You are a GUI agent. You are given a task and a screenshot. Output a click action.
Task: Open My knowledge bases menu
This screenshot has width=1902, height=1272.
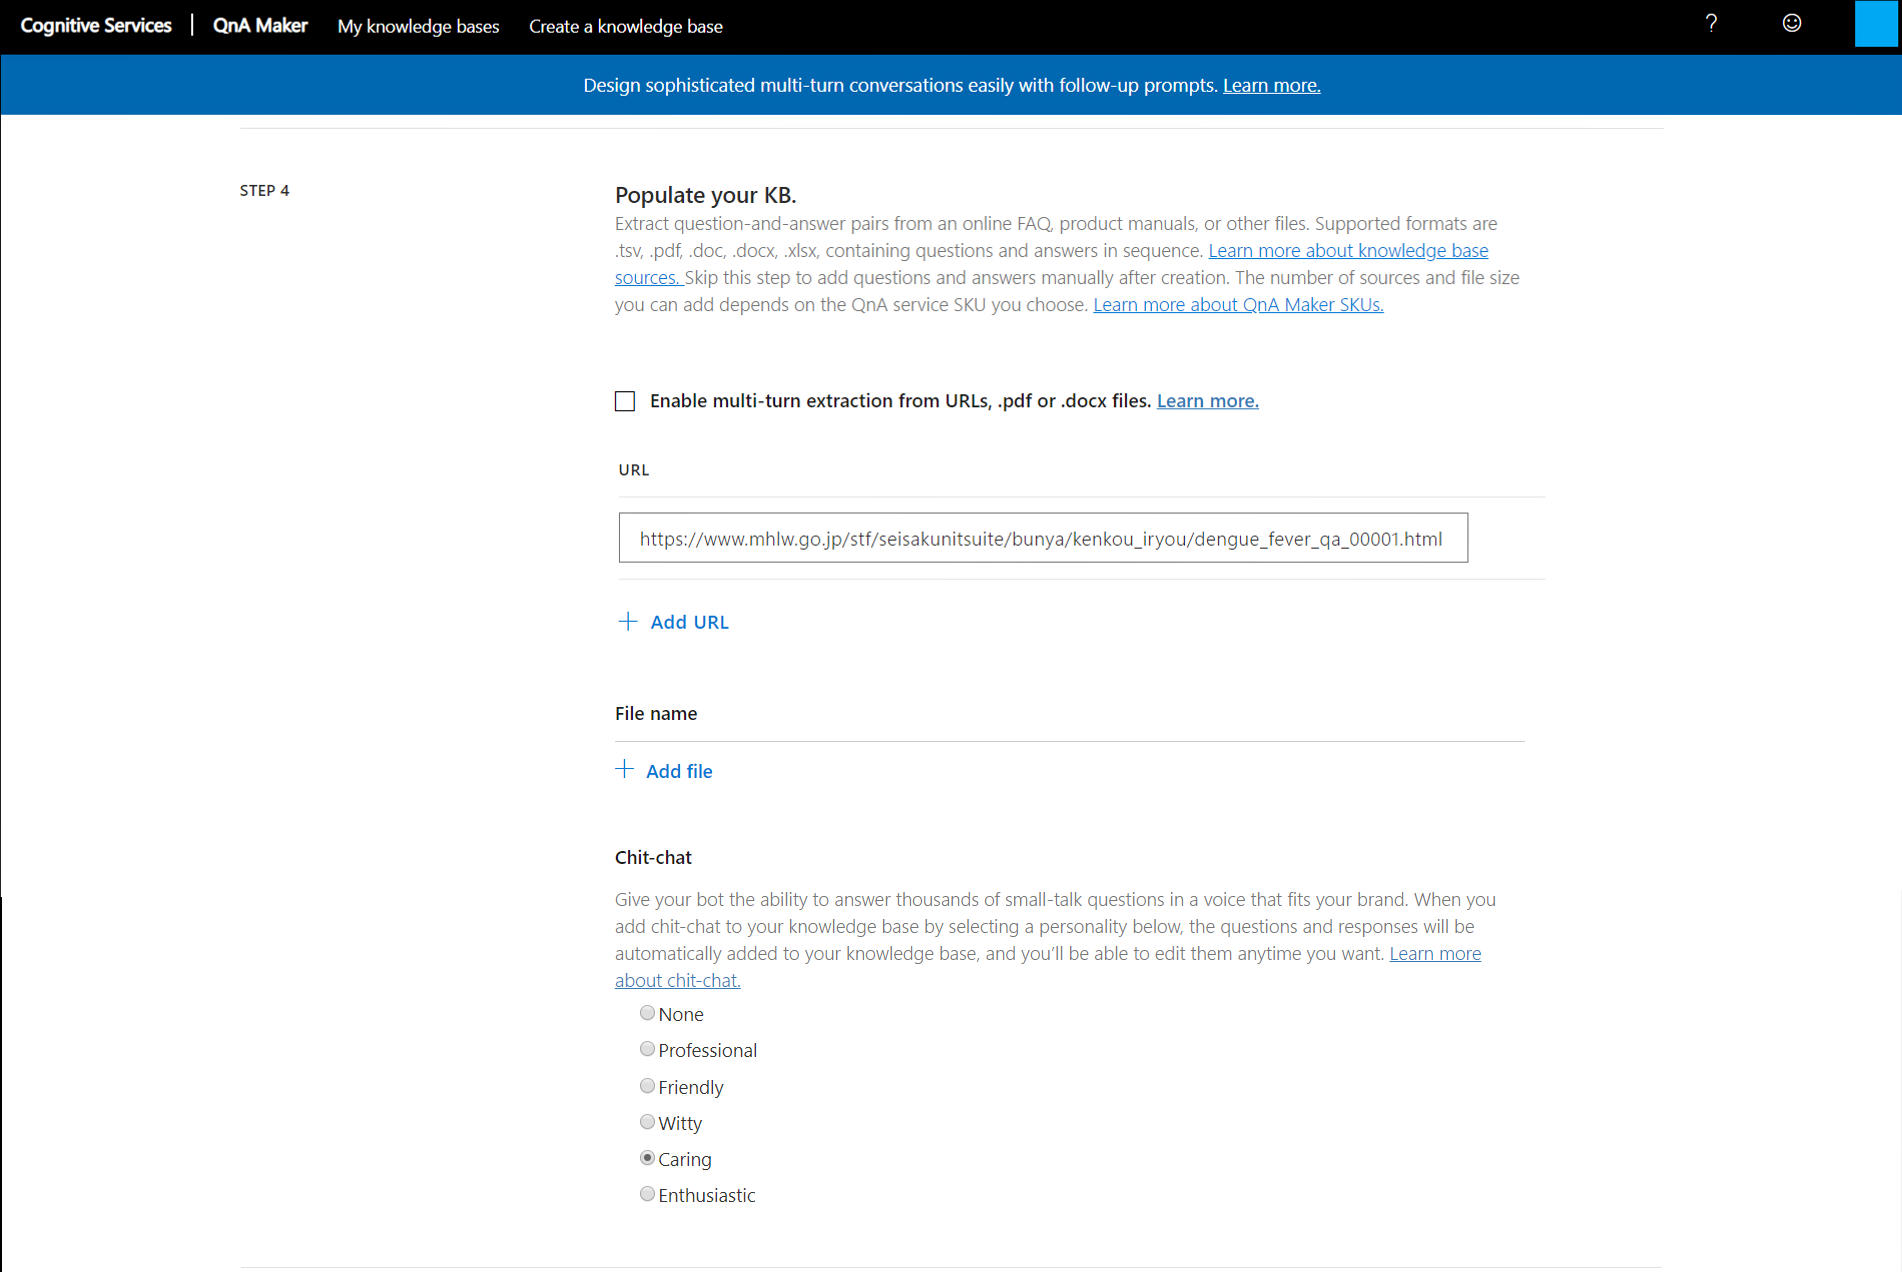[x=418, y=26]
